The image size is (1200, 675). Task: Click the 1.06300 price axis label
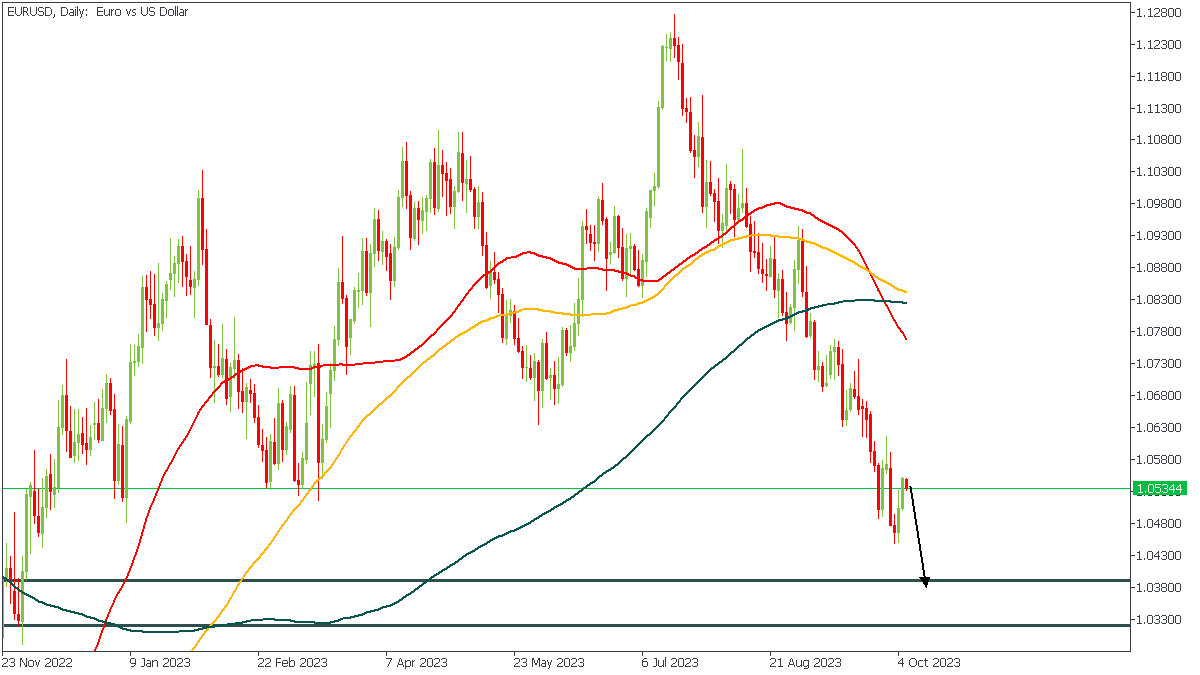[x=1160, y=428]
